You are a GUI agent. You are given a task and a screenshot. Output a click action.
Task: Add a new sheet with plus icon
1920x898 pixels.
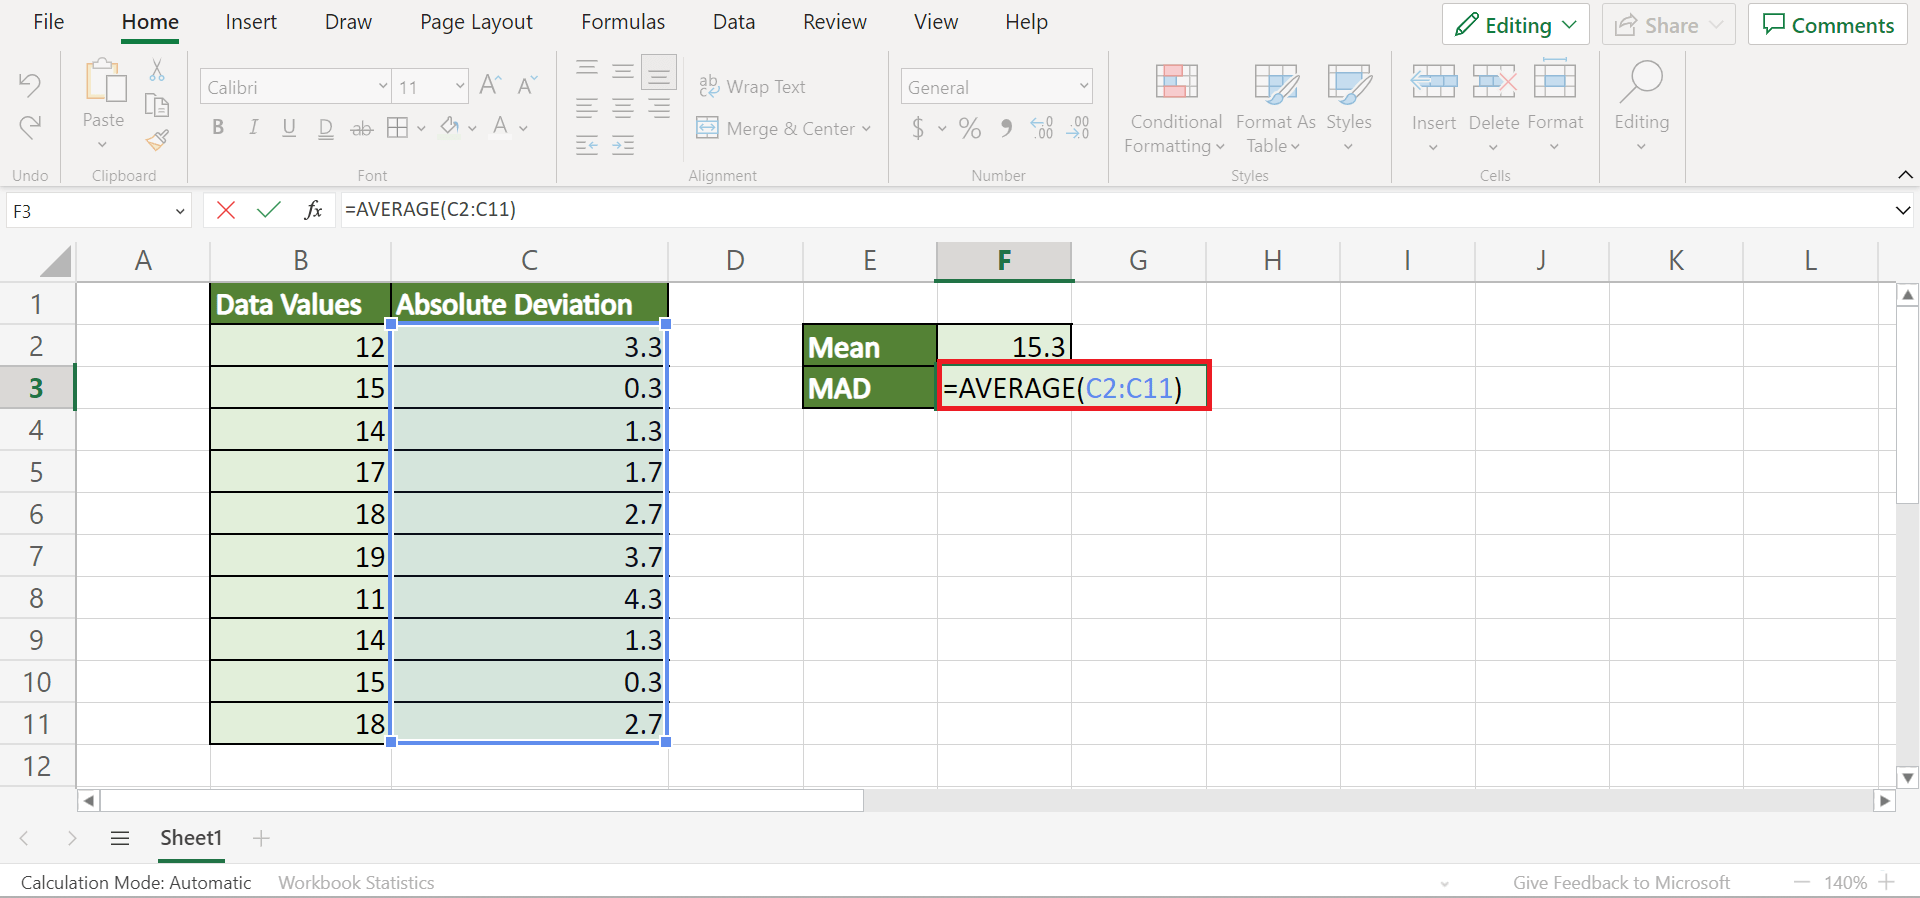(x=261, y=838)
